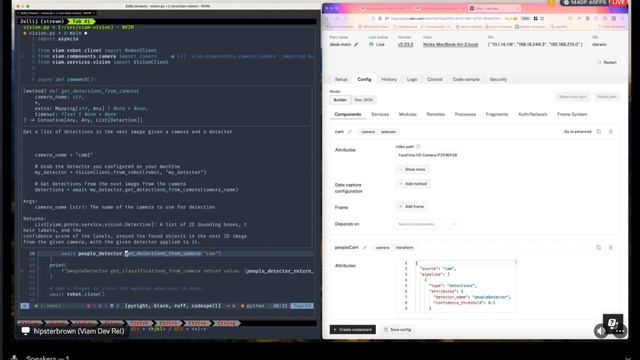Select the Fragments sub-tab
Viewport: 640px width, 360px height.
pos(497,114)
